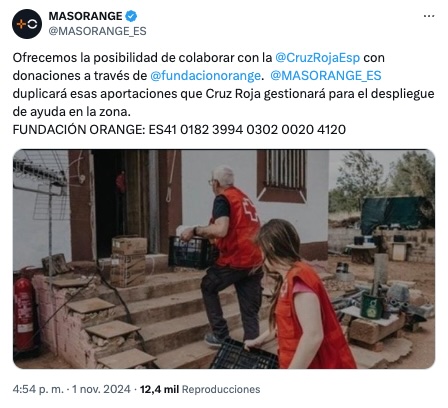
Task: Click the fire extinguisher in the photo
Action: tap(24, 312)
